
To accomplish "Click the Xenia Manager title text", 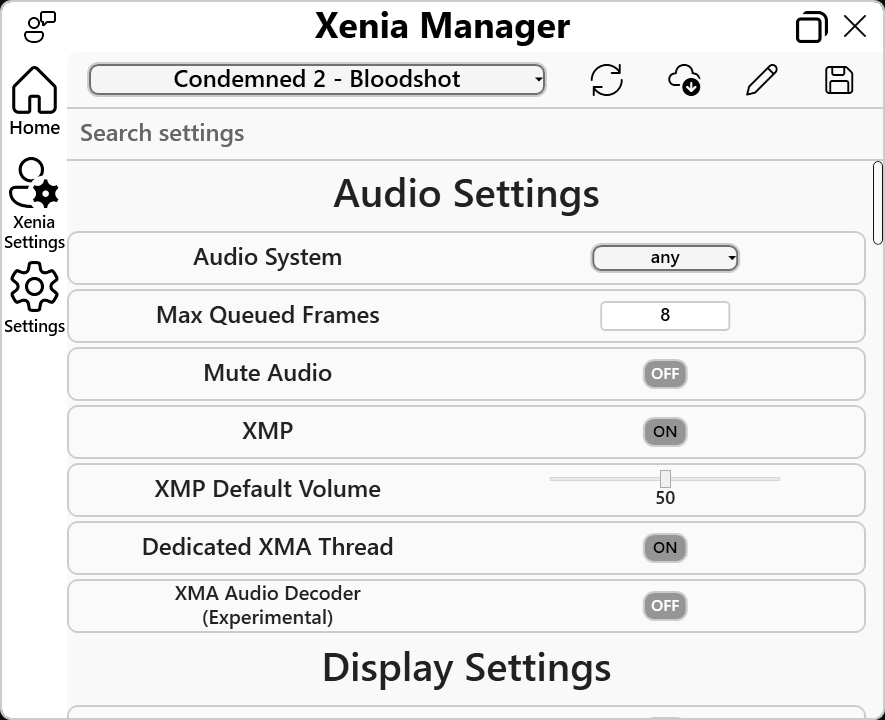I will point(442,26).
